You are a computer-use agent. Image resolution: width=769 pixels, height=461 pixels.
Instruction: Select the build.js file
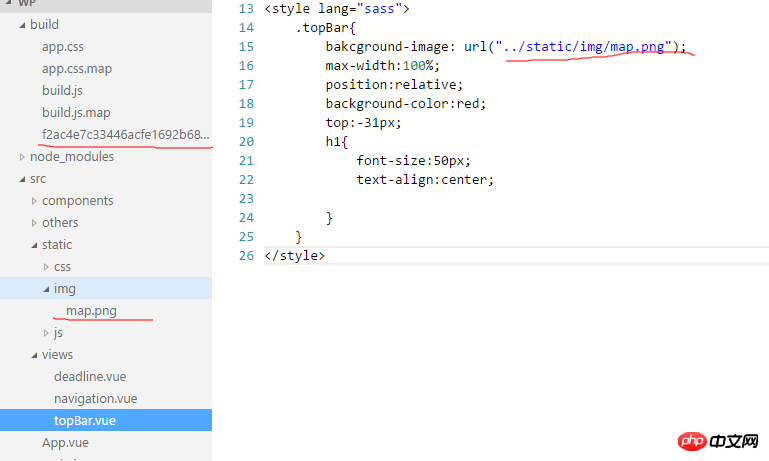[x=62, y=91]
